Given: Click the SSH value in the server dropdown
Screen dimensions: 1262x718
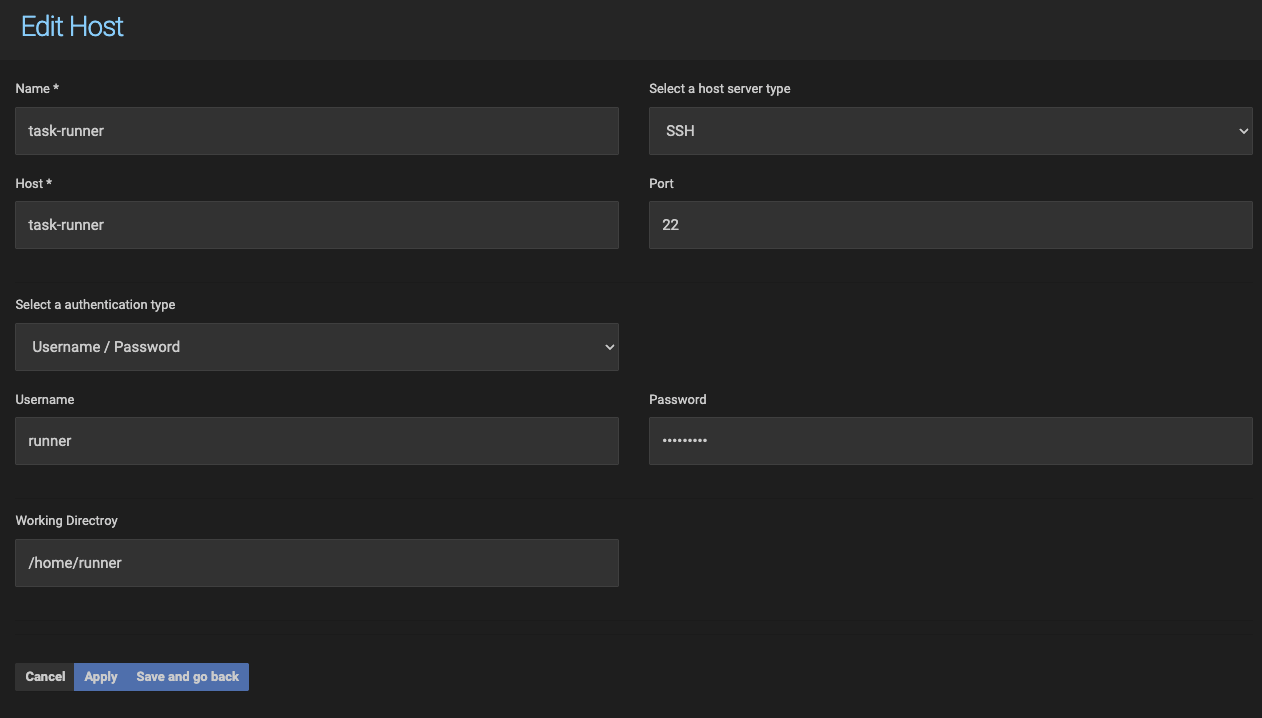Looking at the screenshot, I should coord(679,130).
